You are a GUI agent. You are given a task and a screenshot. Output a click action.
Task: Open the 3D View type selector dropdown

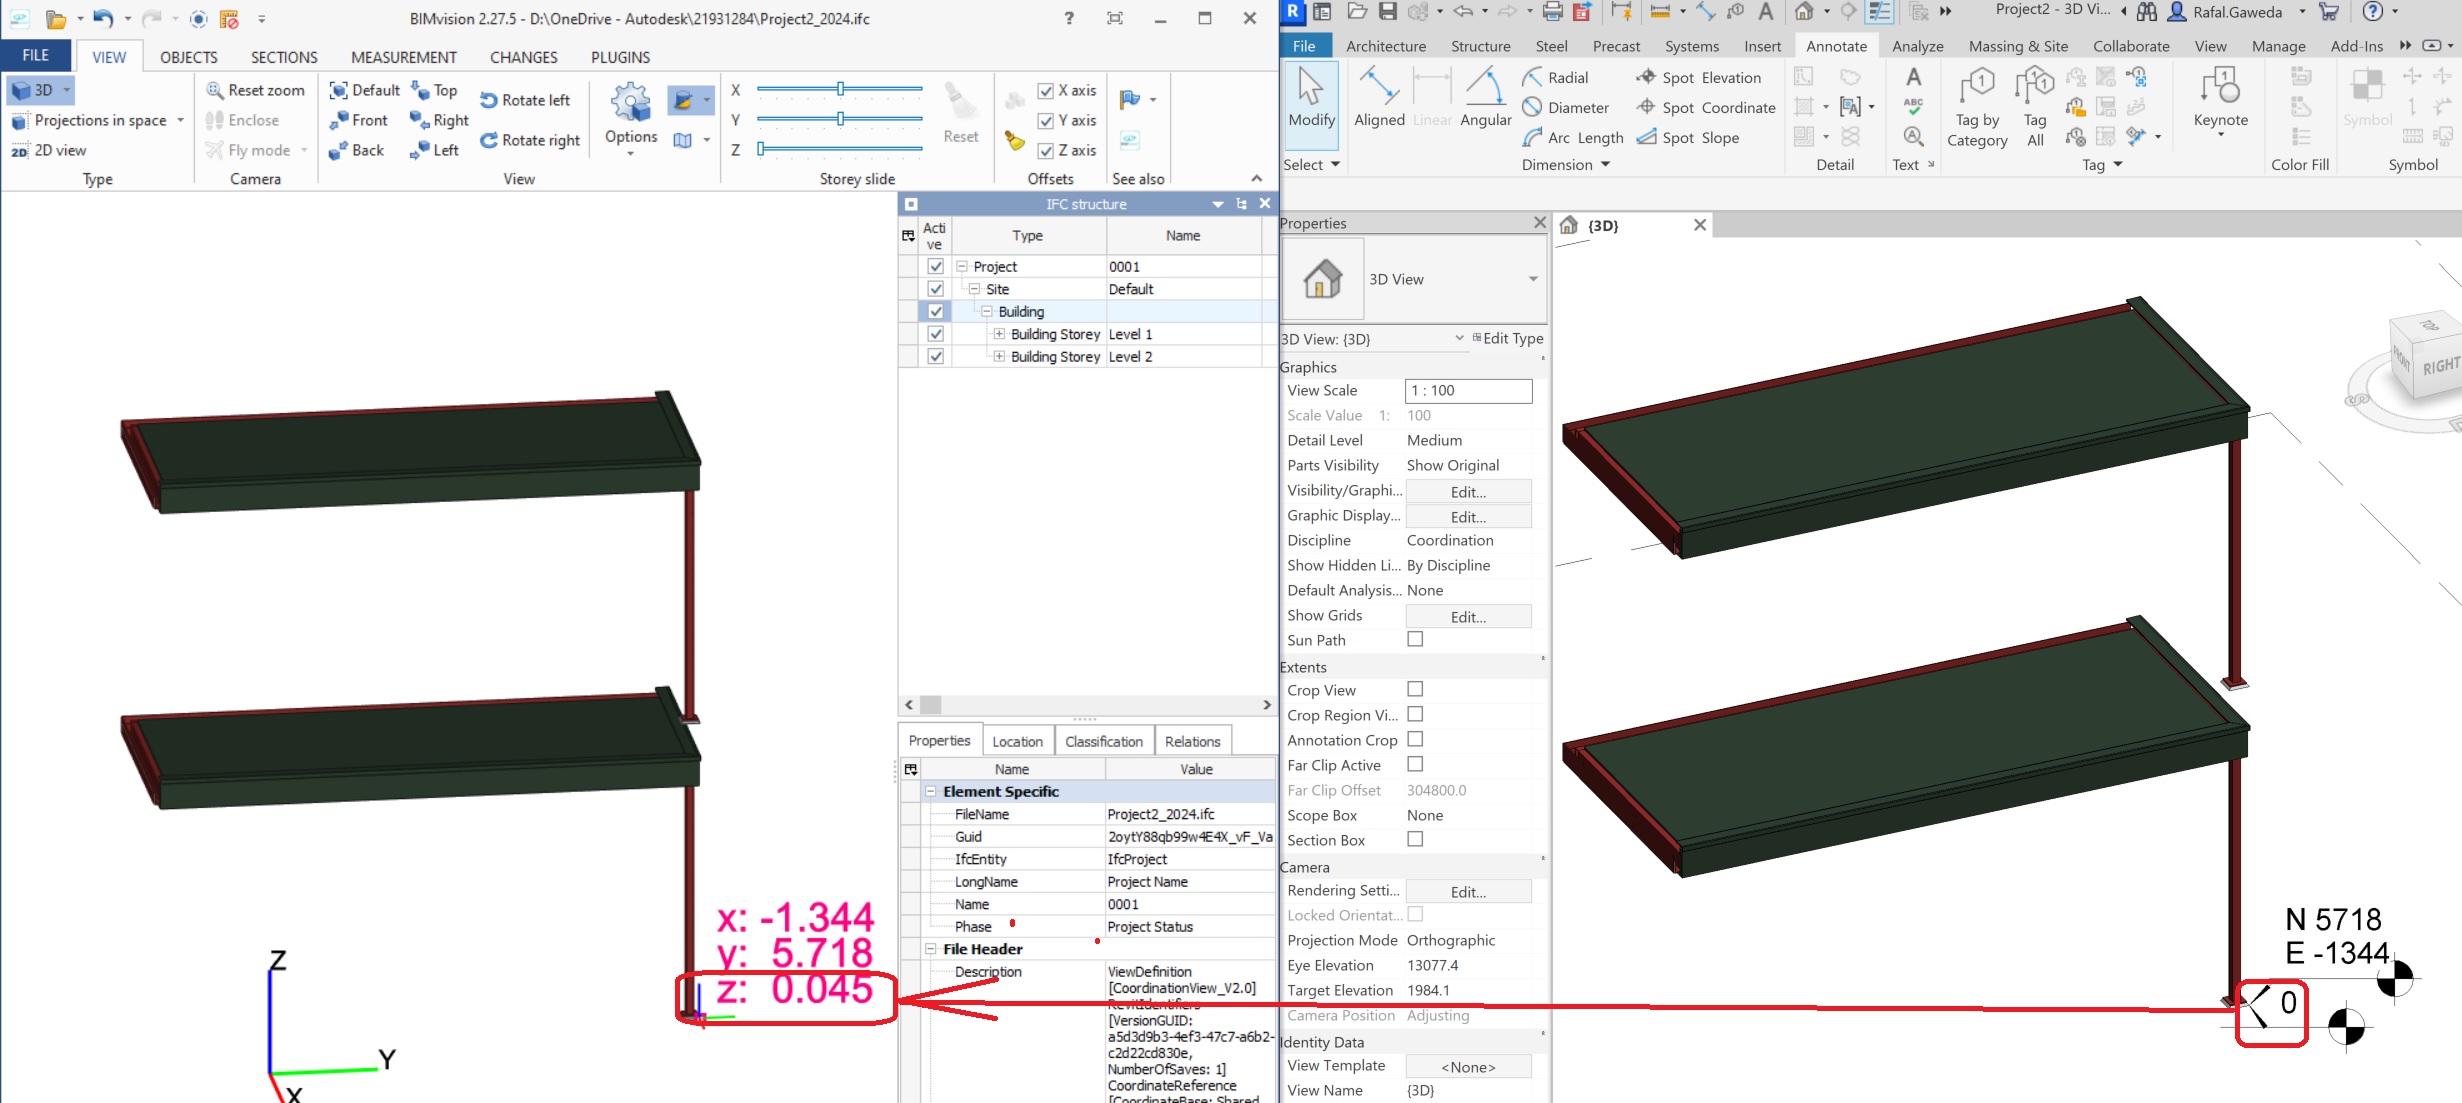[x=1533, y=279]
